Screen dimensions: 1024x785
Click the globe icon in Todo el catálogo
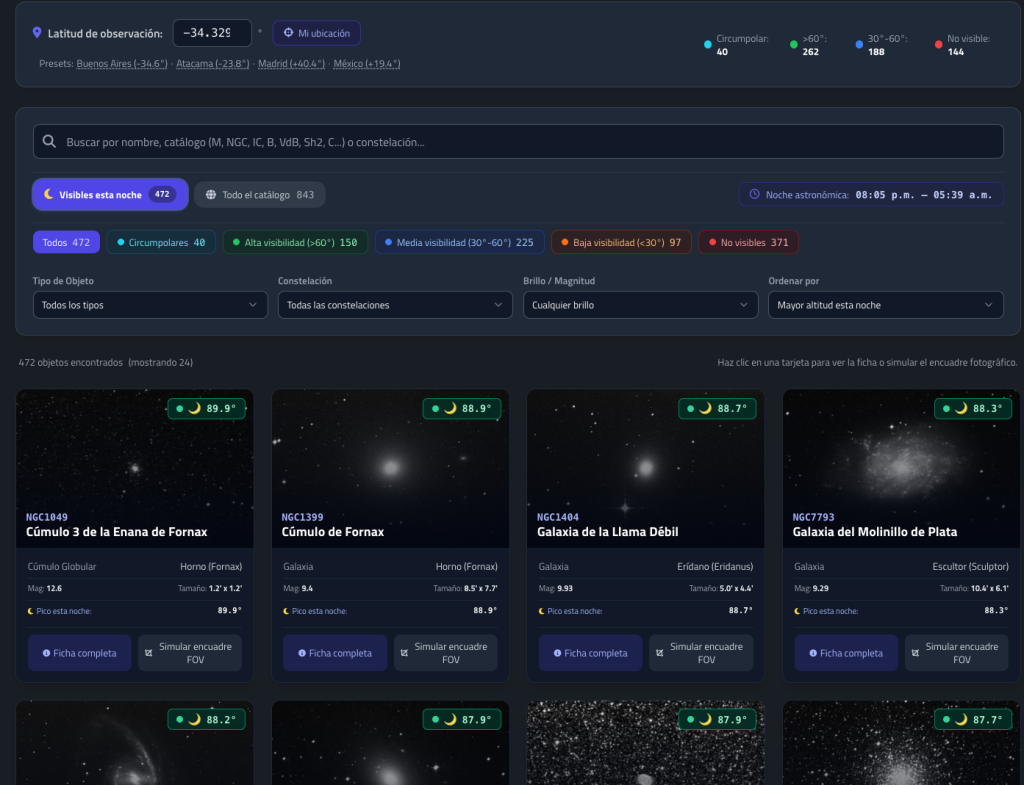pyautogui.click(x=211, y=195)
